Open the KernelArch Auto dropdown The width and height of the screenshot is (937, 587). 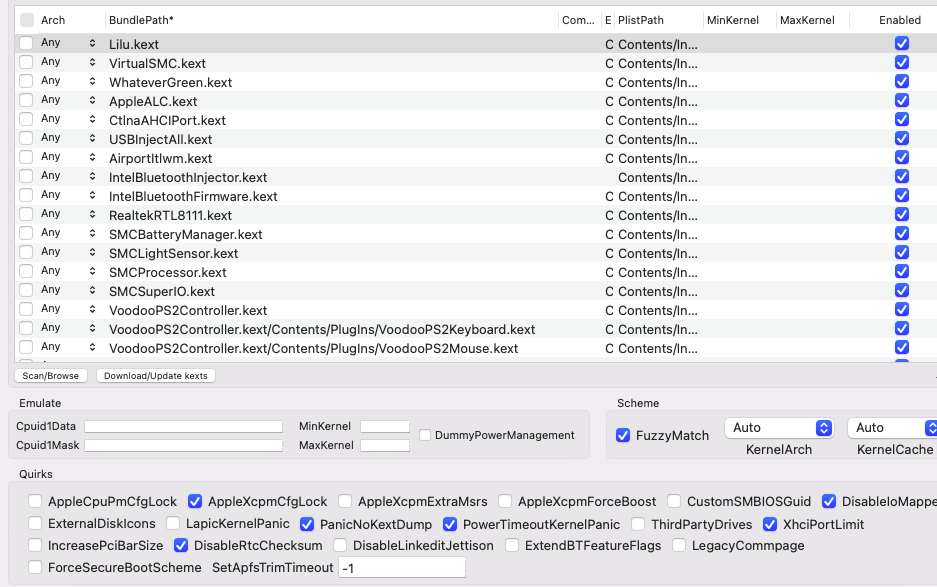(779, 428)
